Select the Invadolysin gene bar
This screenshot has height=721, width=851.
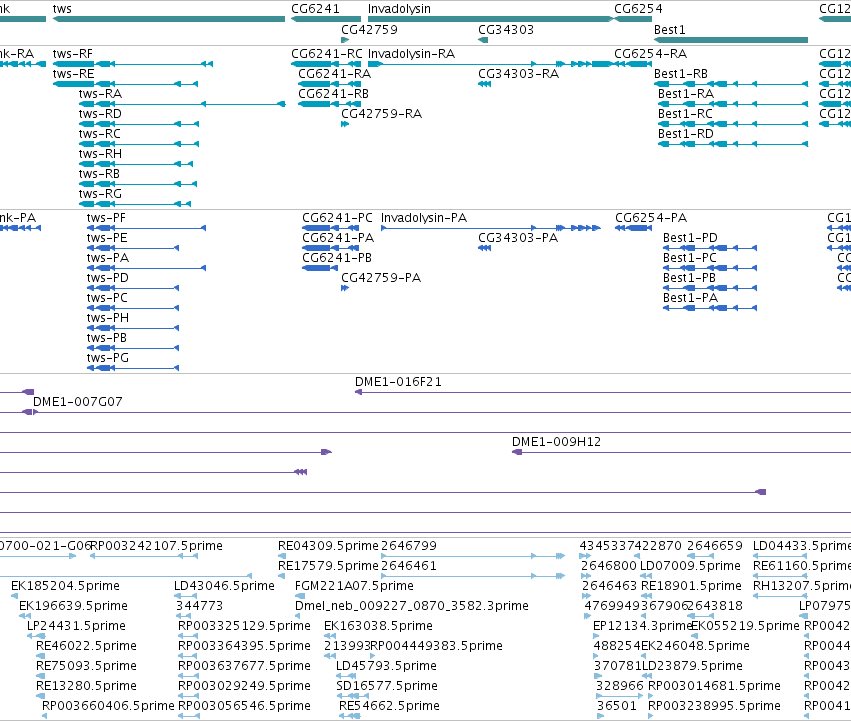pyautogui.click(x=490, y=19)
